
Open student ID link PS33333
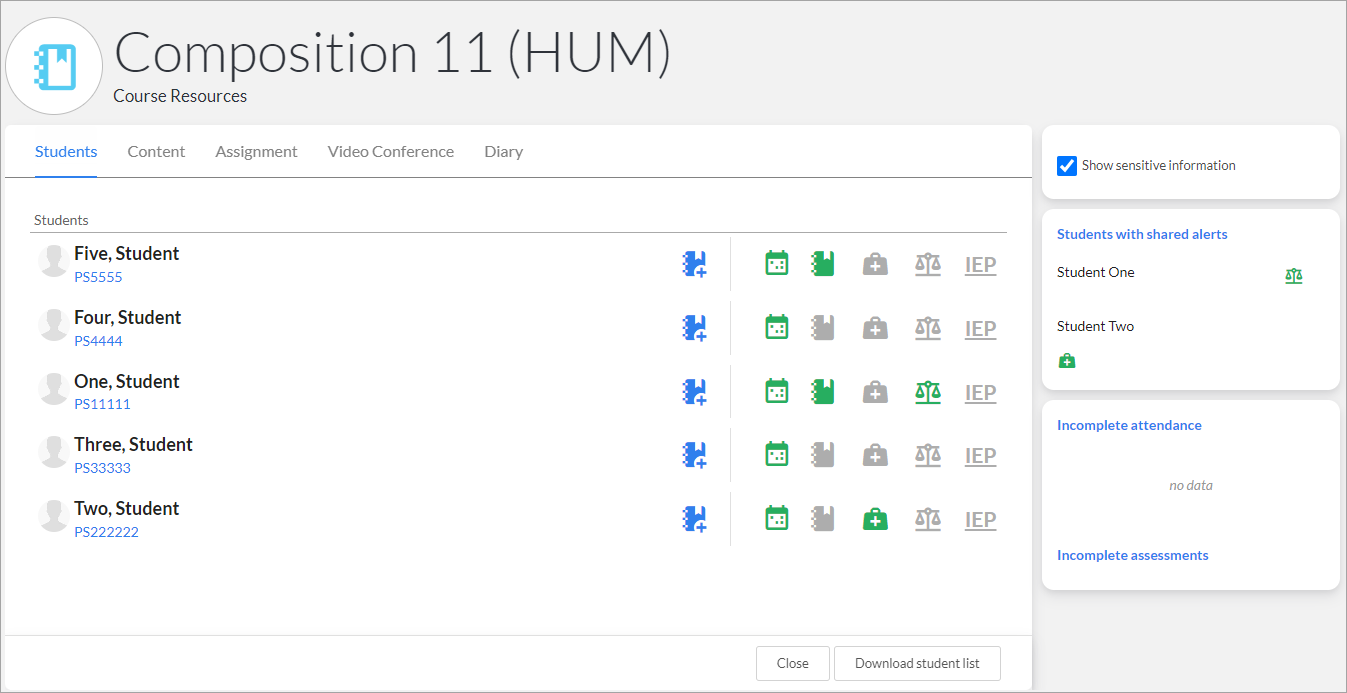pyautogui.click(x=102, y=468)
